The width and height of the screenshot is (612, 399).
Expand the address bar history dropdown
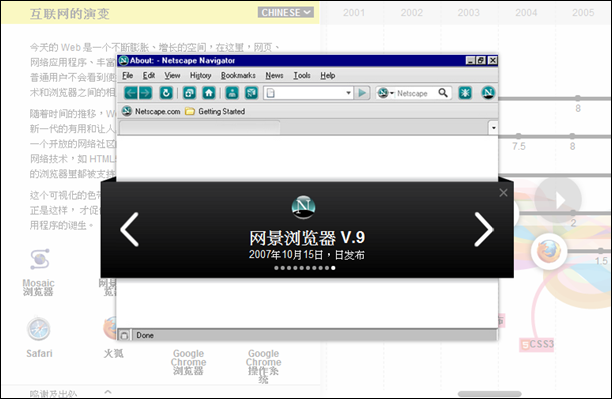(x=349, y=93)
